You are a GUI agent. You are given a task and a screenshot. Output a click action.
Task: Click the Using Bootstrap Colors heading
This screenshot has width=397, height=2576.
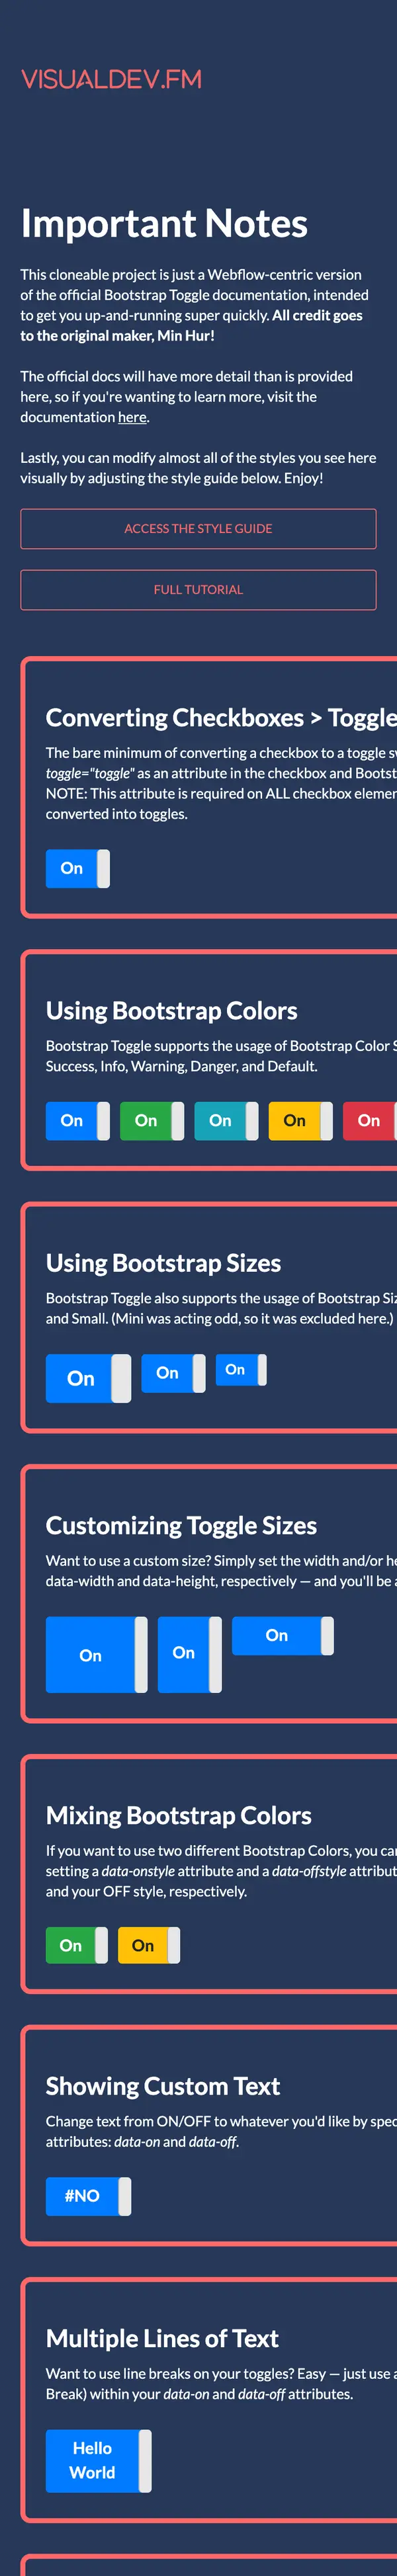coord(171,1010)
